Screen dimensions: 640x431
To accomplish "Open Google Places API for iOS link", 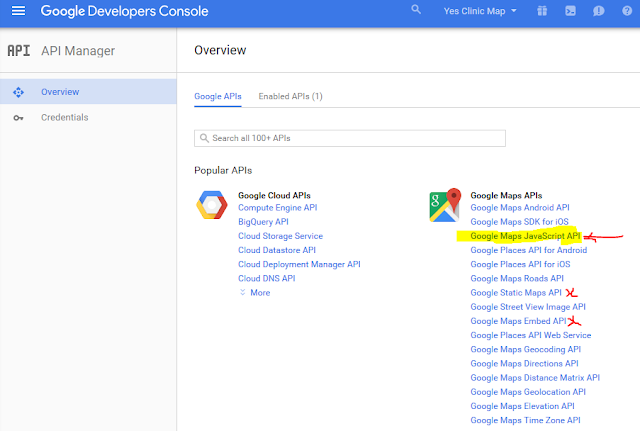I will point(520,264).
